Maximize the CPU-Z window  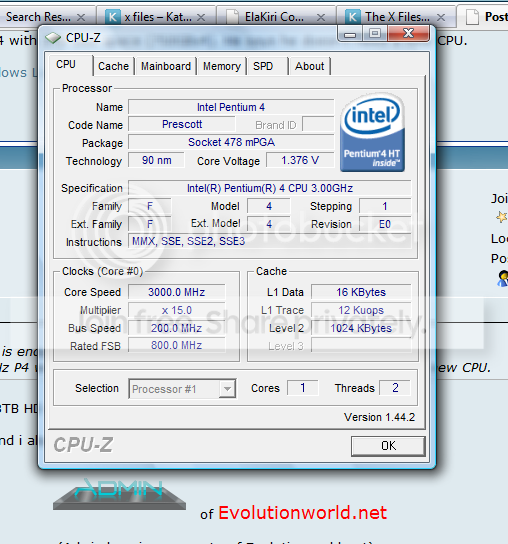(x=375, y=34)
